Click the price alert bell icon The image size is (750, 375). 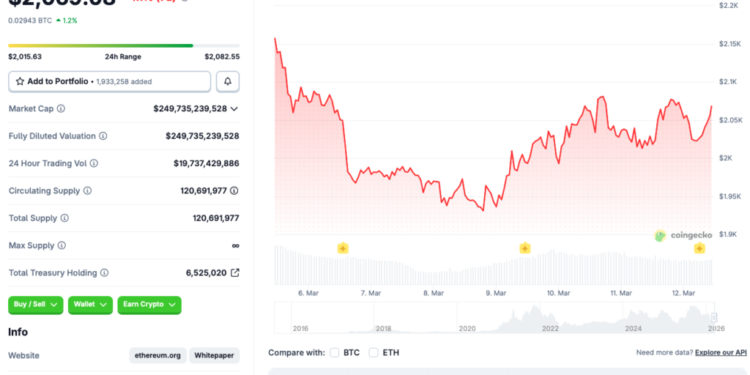[x=228, y=81]
